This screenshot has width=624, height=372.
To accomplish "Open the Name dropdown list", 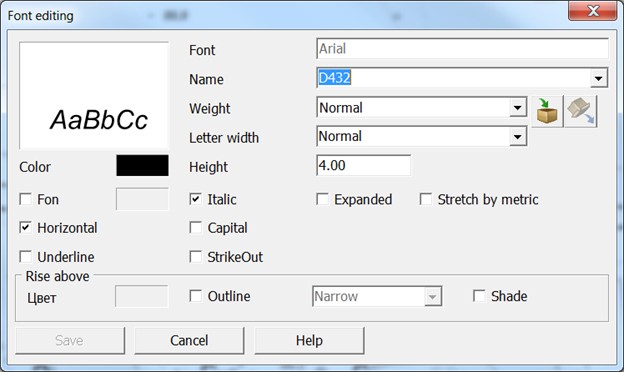I will pyautogui.click(x=598, y=78).
